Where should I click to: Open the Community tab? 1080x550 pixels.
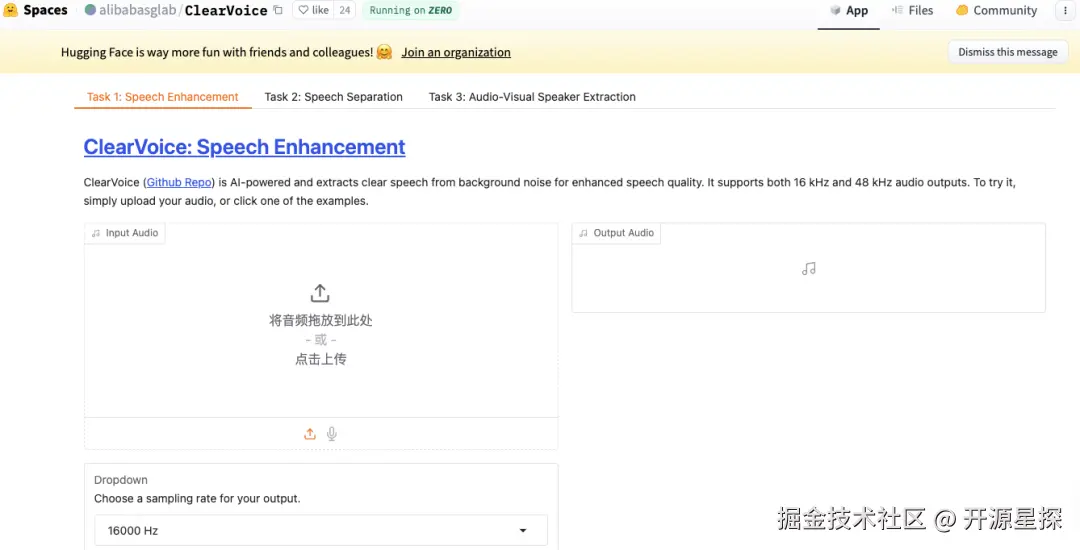point(997,10)
